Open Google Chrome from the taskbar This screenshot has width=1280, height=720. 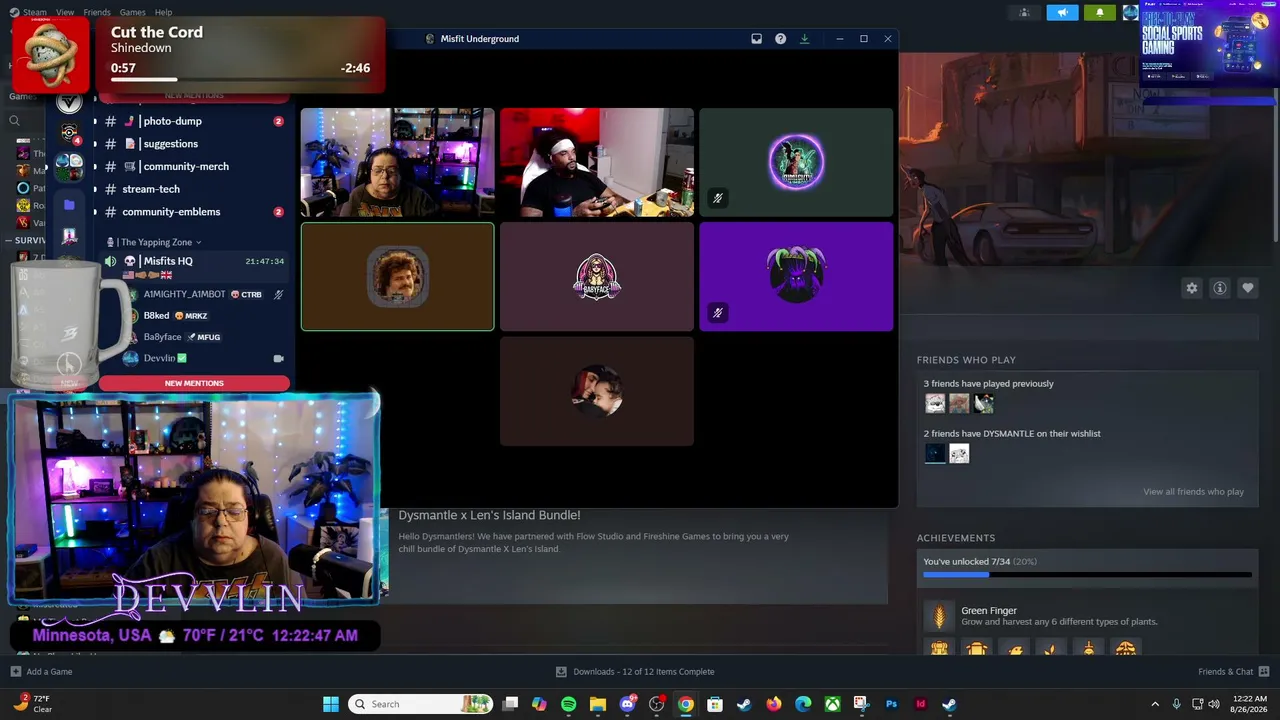click(x=685, y=704)
